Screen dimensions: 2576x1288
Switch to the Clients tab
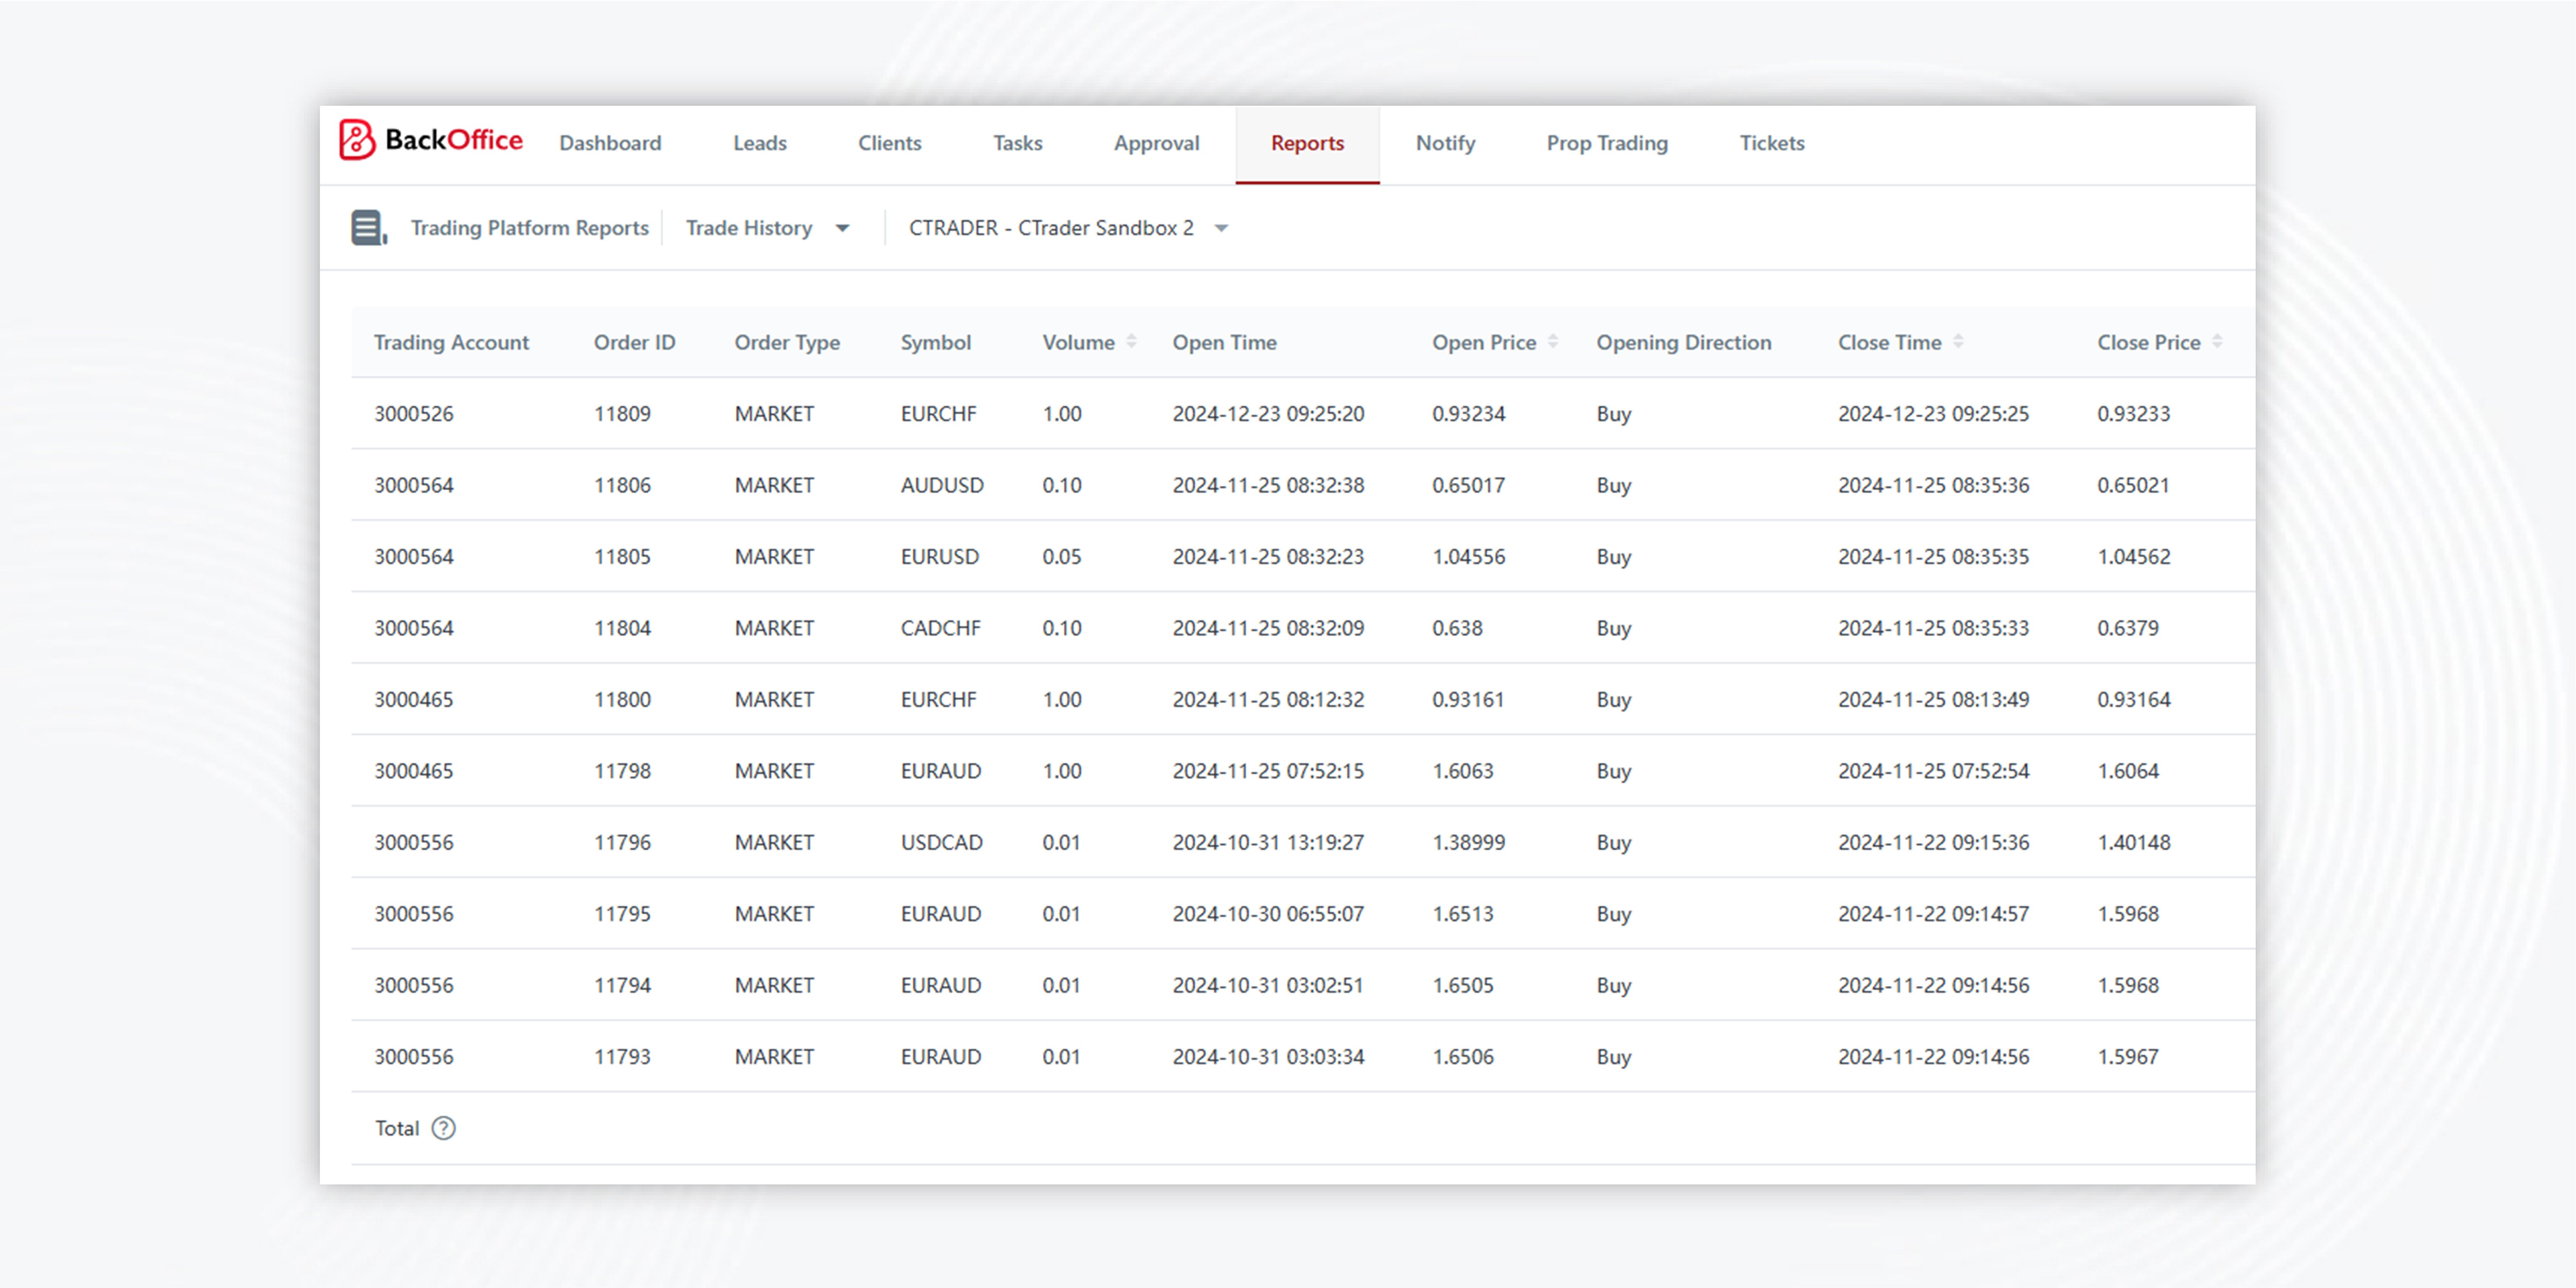[x=890, y=143]
